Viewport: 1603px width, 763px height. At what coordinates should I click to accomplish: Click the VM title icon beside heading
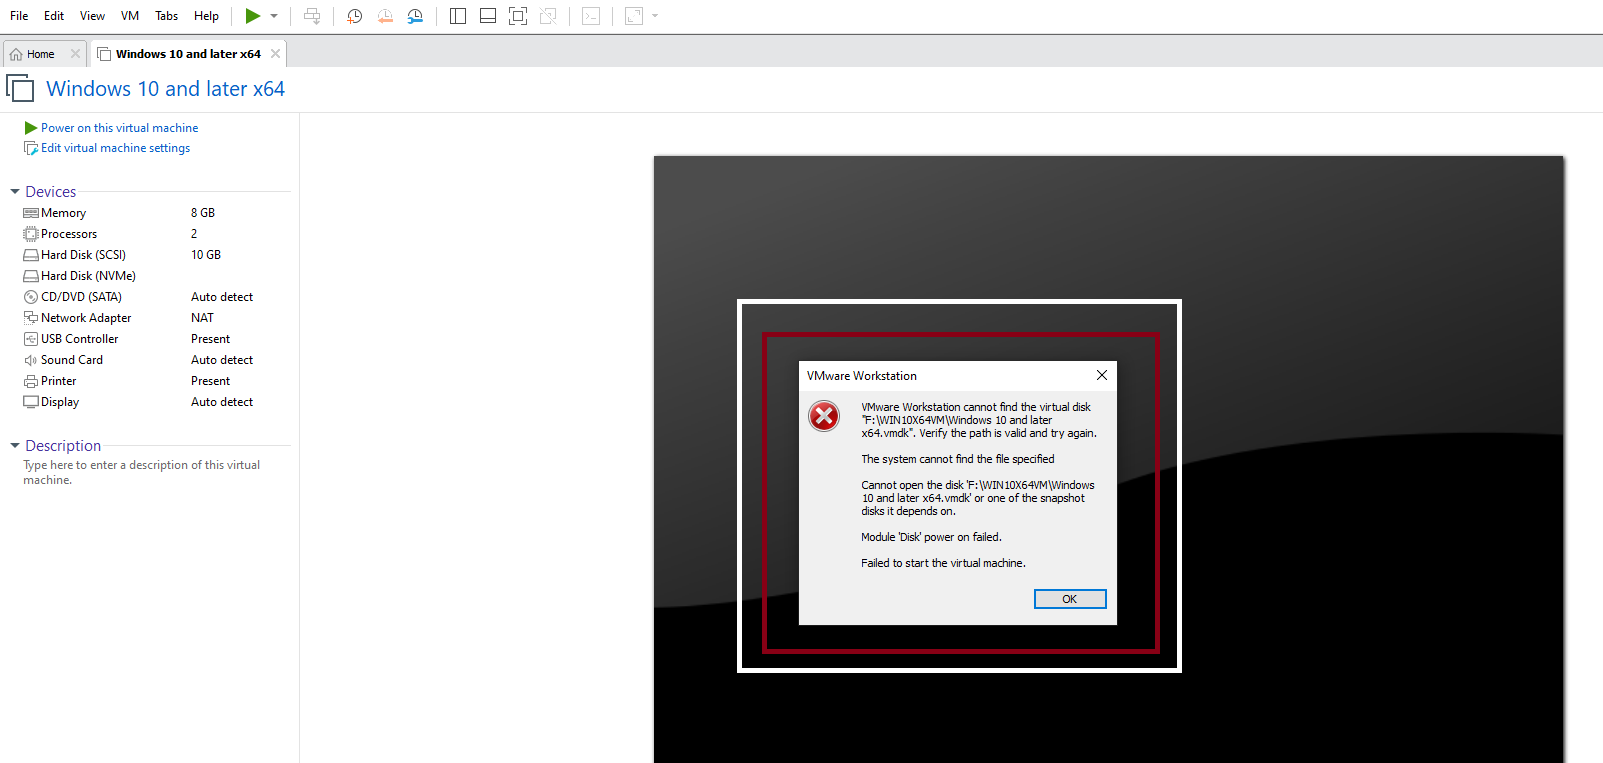[x=21, y=88]
